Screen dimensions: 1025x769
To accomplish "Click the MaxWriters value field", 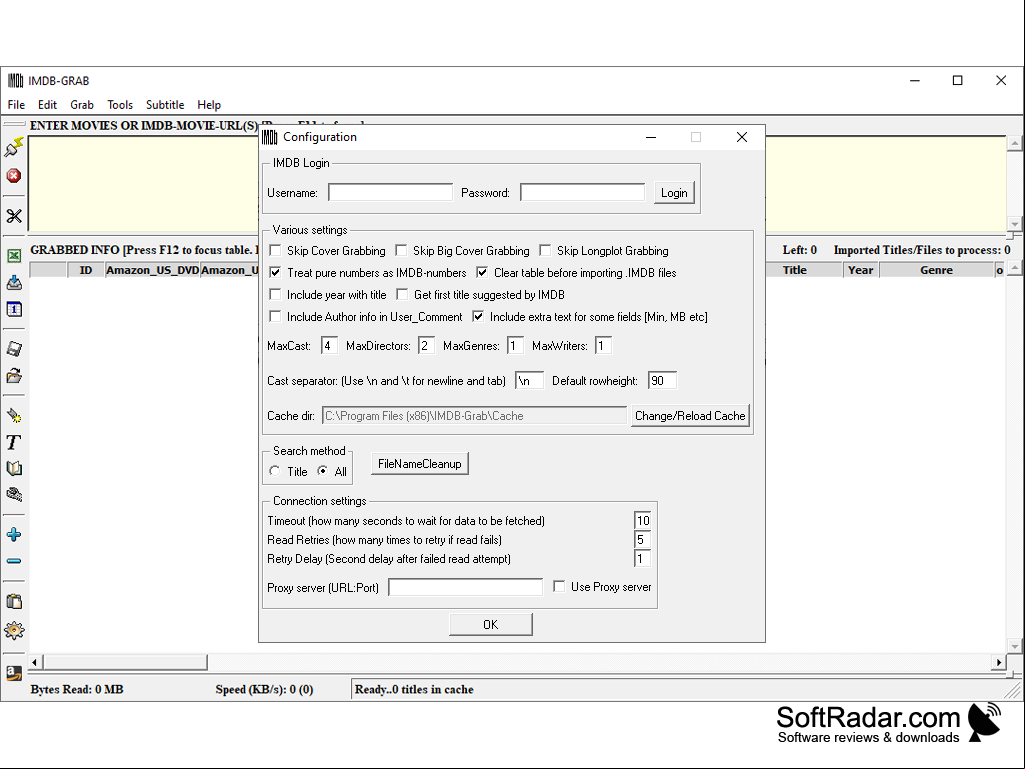I will click(x=603, y=345).
